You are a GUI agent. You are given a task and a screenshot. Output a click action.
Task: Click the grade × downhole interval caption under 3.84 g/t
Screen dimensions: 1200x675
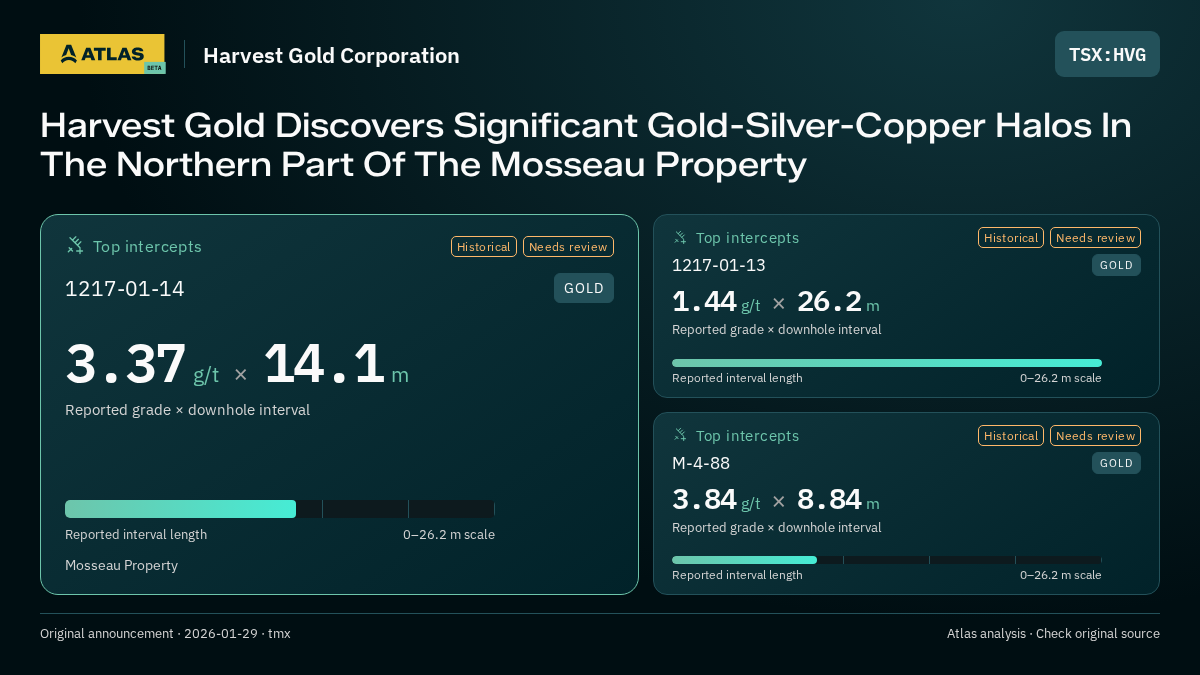pyautogui.click(x=777, y=528)
